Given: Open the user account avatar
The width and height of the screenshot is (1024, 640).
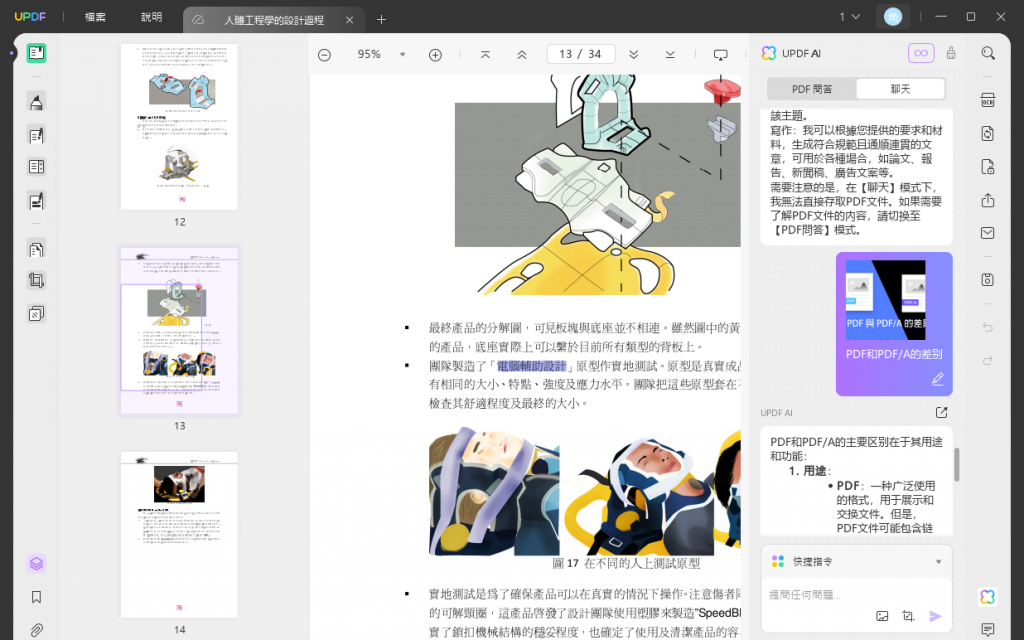Looking at the screenshot, I should [893, 17].
